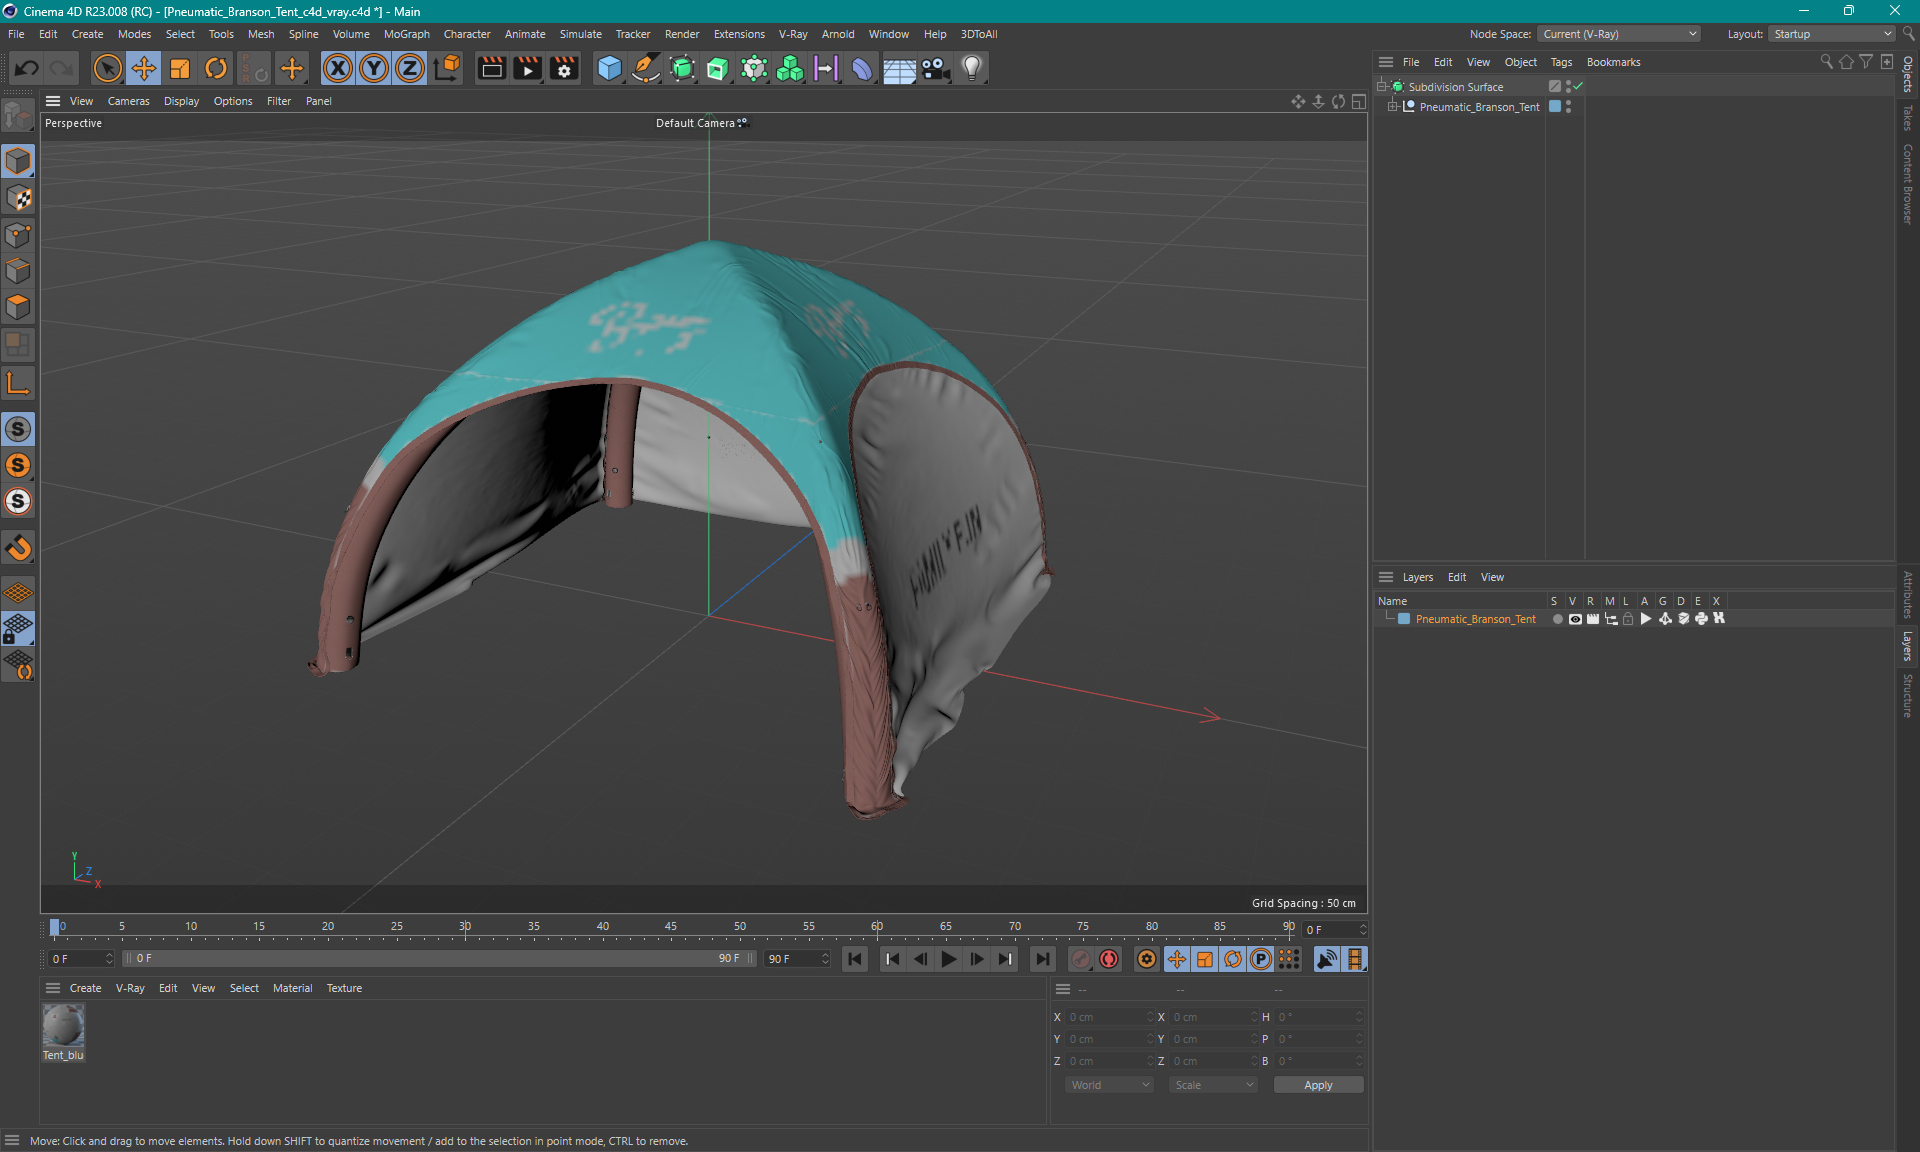
Task: Open viewport Cameras menu
Action: (x=128, y=101)
